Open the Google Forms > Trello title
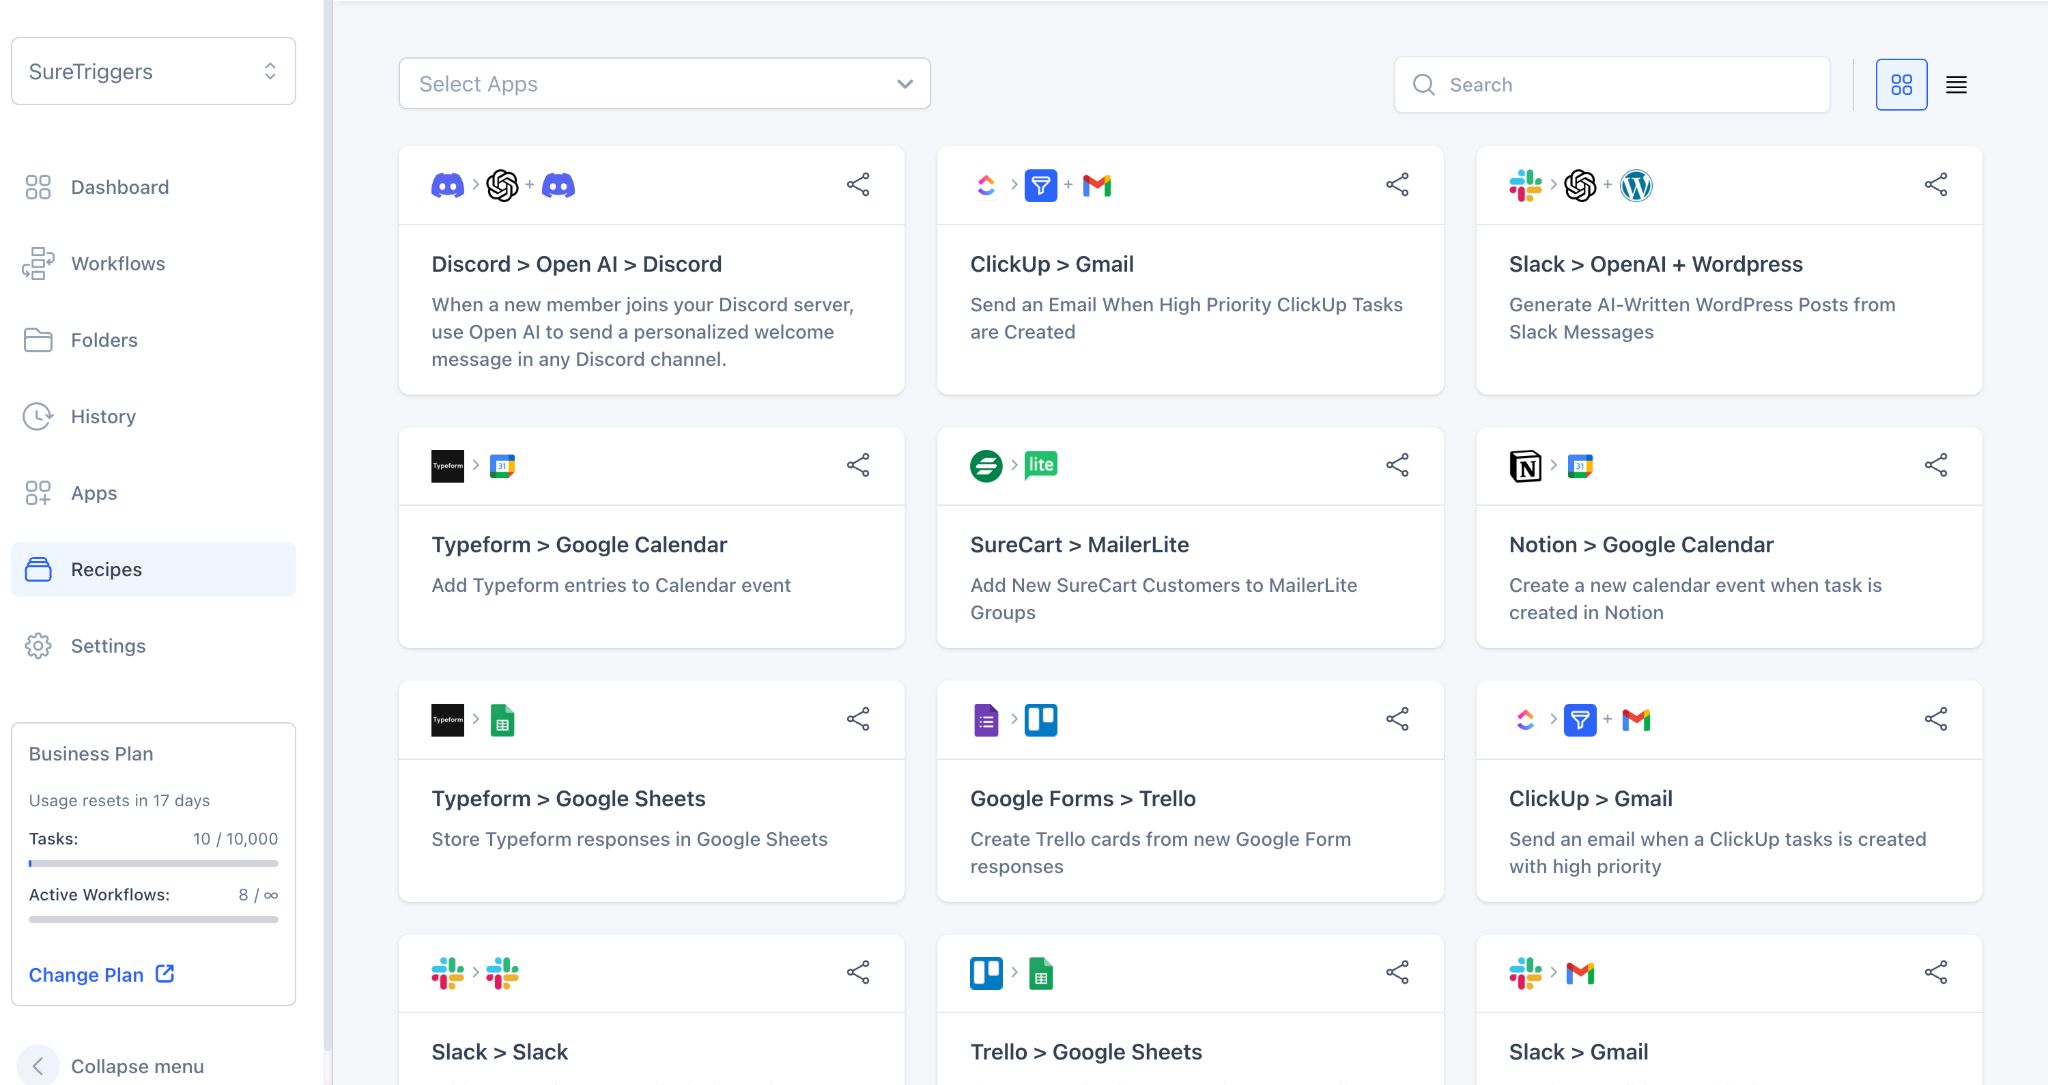The image size is (2048, 1085). pos(1082,799)
